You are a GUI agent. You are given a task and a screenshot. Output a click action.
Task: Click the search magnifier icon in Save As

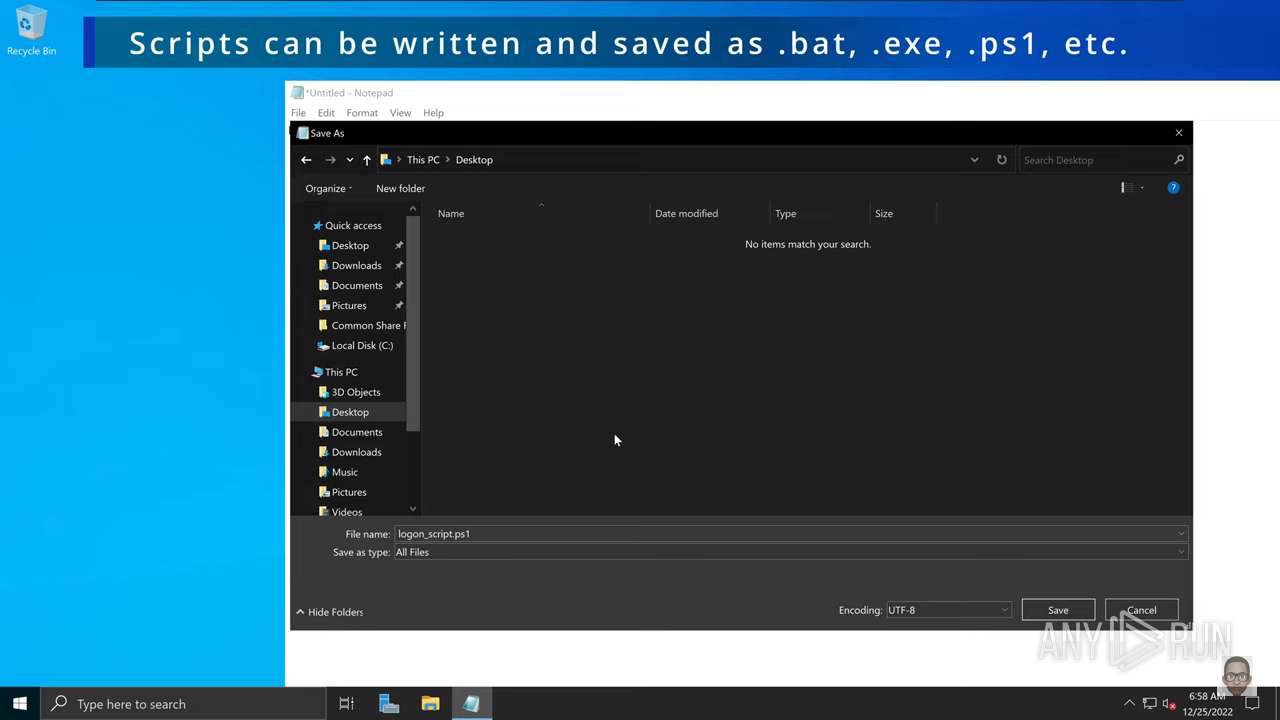(x=1179, y=160)
